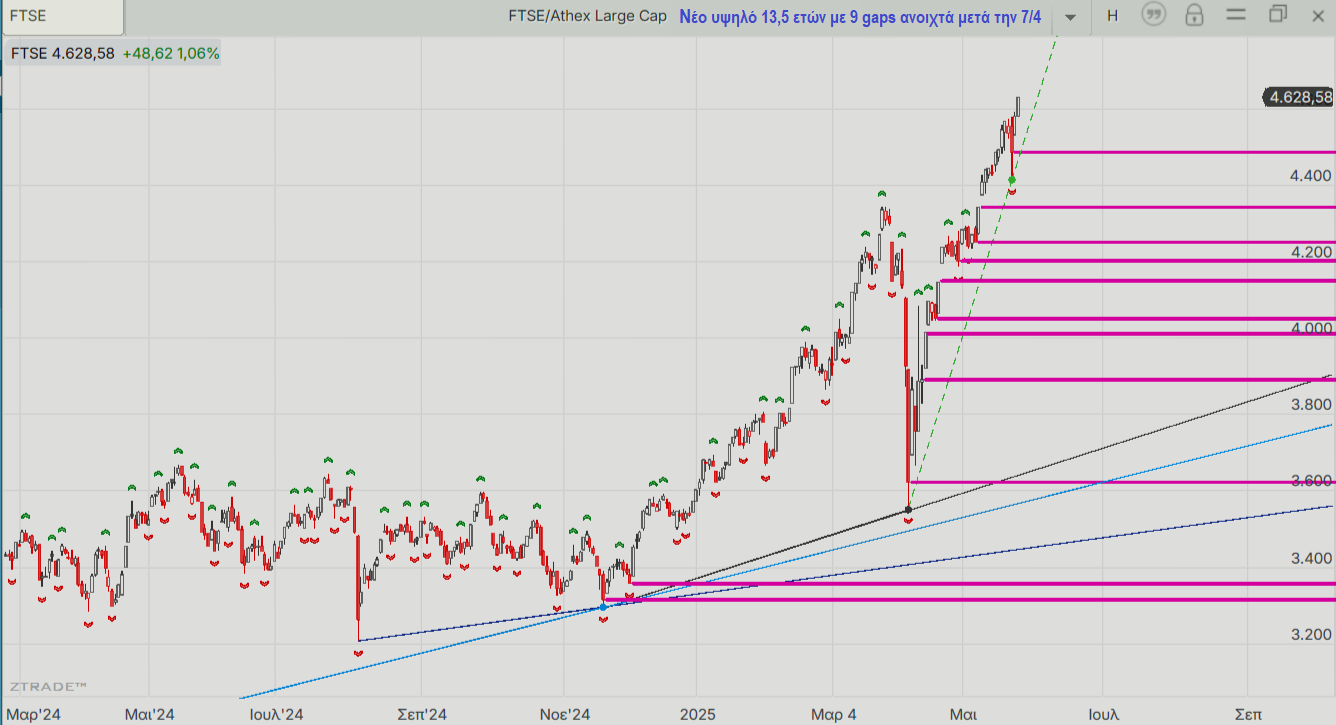
Task: Click the Νοε'24 date axis label
Action: (566, 714)
